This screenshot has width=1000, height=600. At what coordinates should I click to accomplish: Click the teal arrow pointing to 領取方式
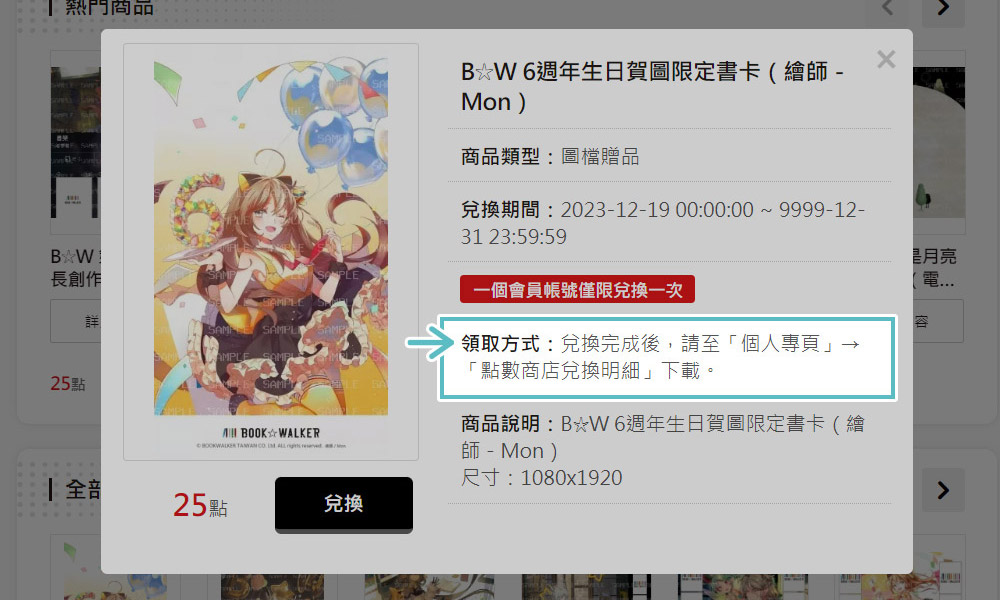coord(429,344)
